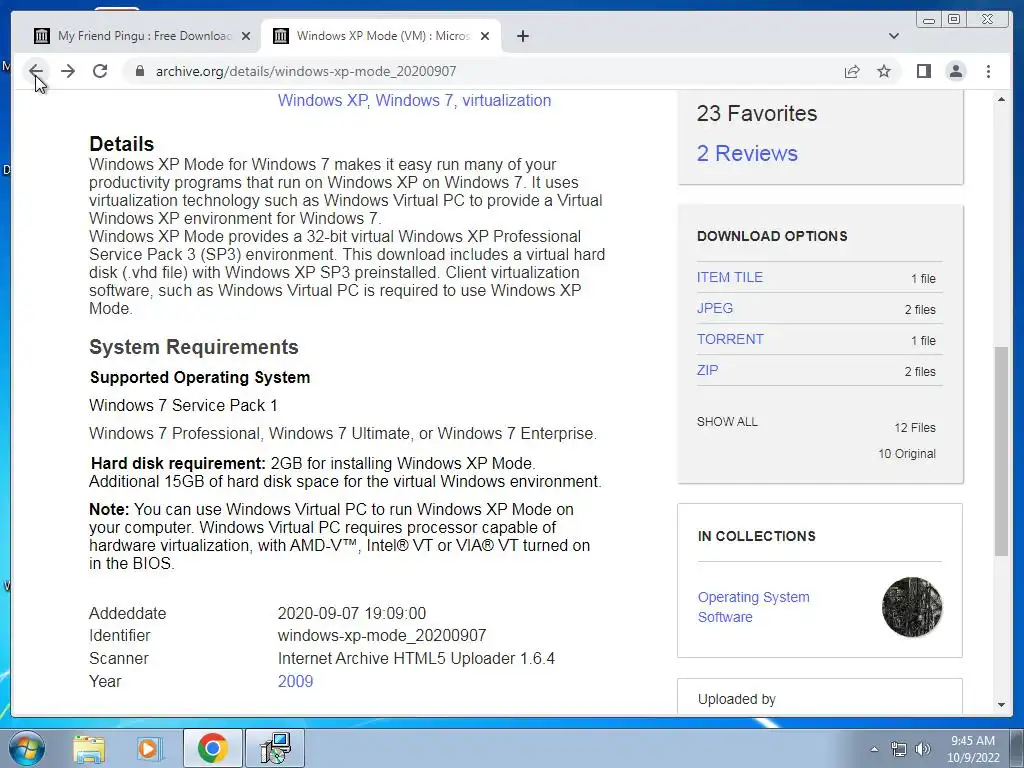Expand the tab search chevron
Image resolution: width=1024 pixels, height=768 pixels.
coord(894,36)
